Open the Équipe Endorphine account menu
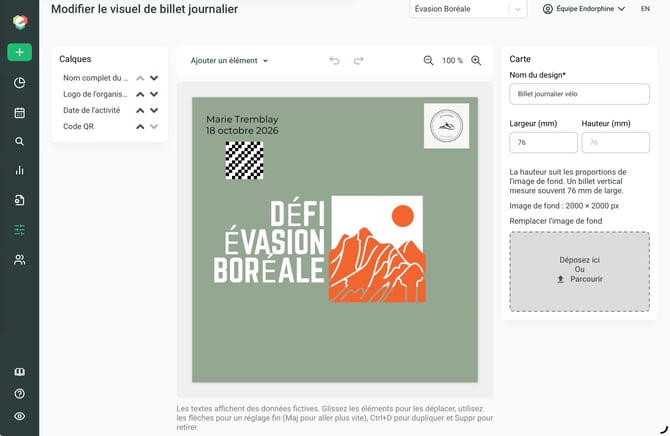 click(x=584, y=9)
